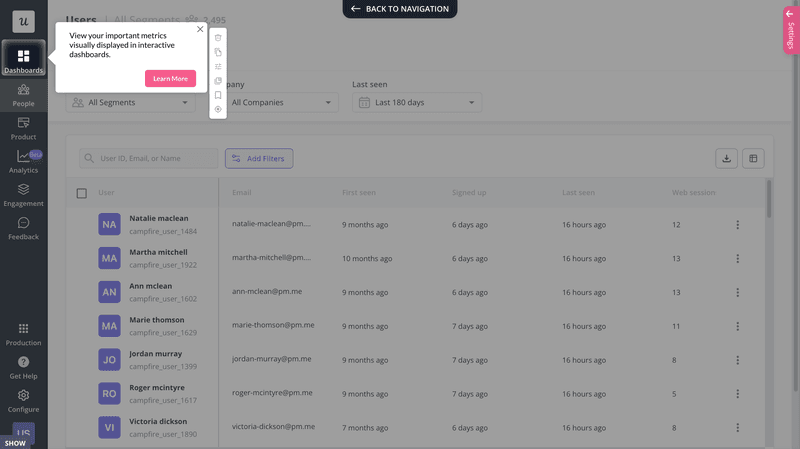Open Dashboards in the sidebar

click(x=23, y=60)
